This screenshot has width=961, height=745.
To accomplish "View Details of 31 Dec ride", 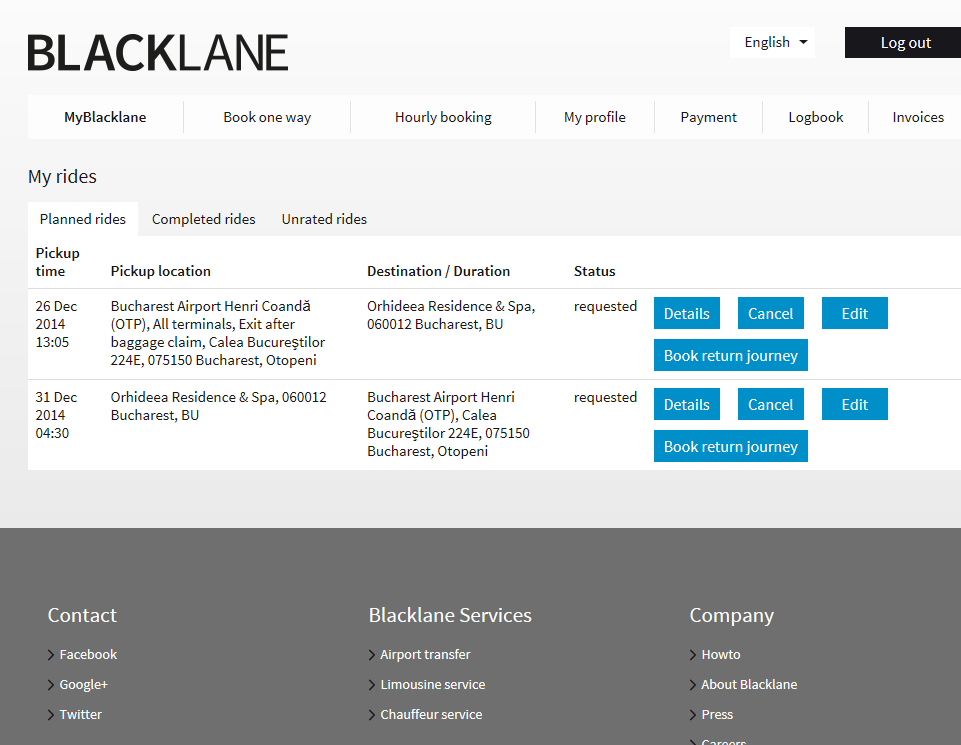I will click(x=686, y=404).
